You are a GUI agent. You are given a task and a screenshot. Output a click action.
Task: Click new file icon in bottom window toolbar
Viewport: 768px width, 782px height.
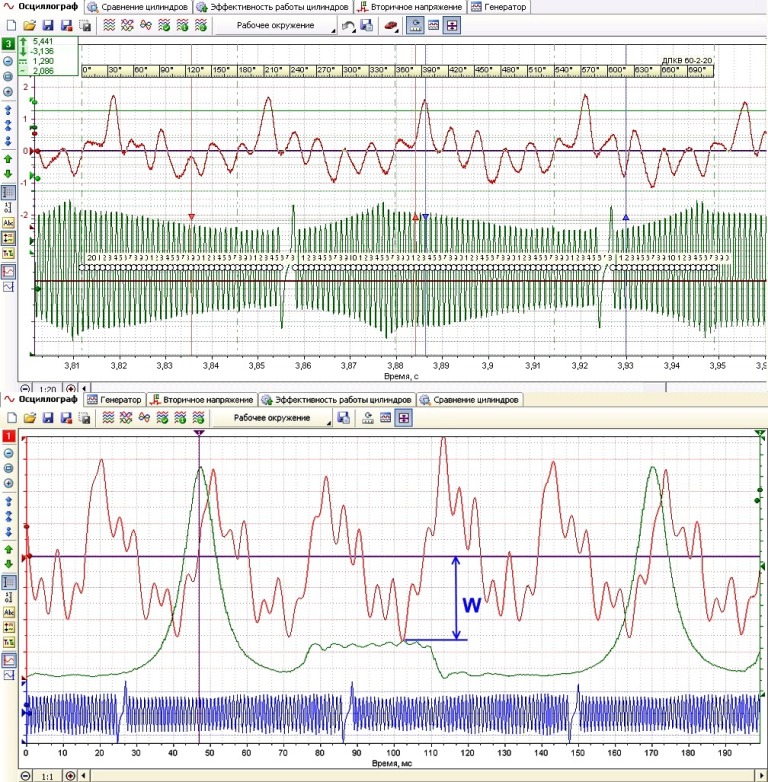(x=11, y=418)
